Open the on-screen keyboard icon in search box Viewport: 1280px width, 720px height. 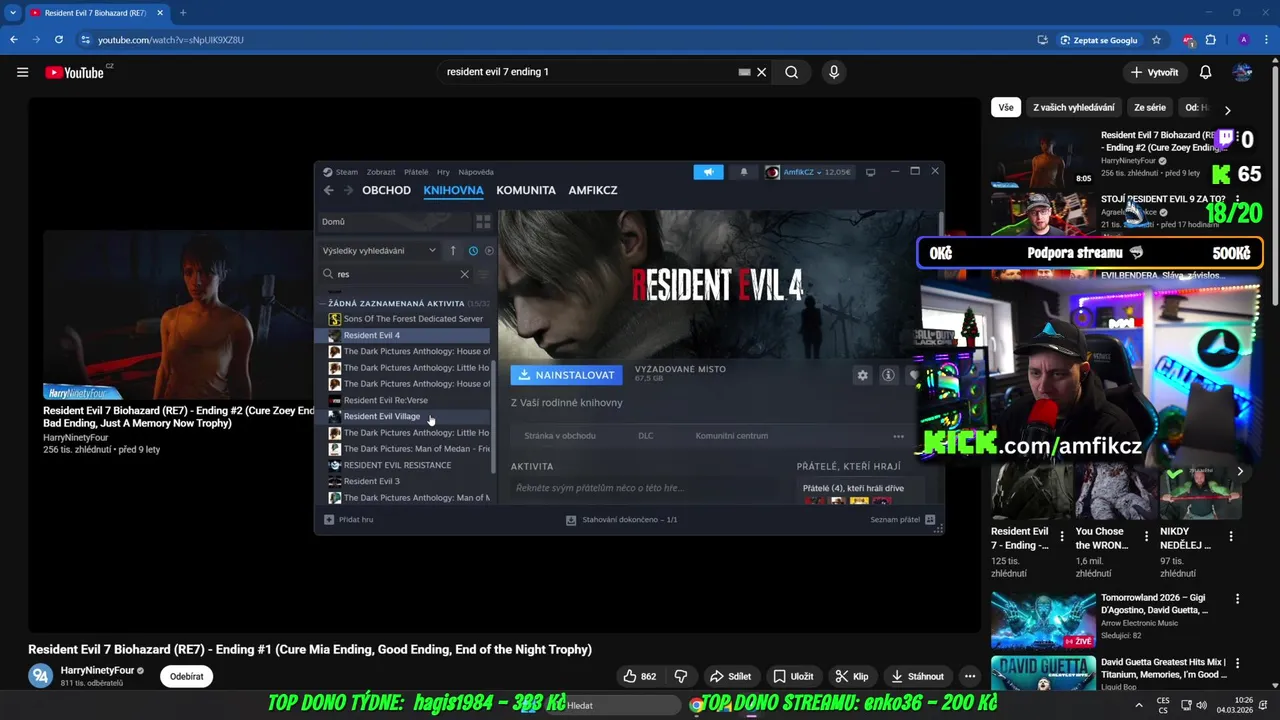click(744, 72)
